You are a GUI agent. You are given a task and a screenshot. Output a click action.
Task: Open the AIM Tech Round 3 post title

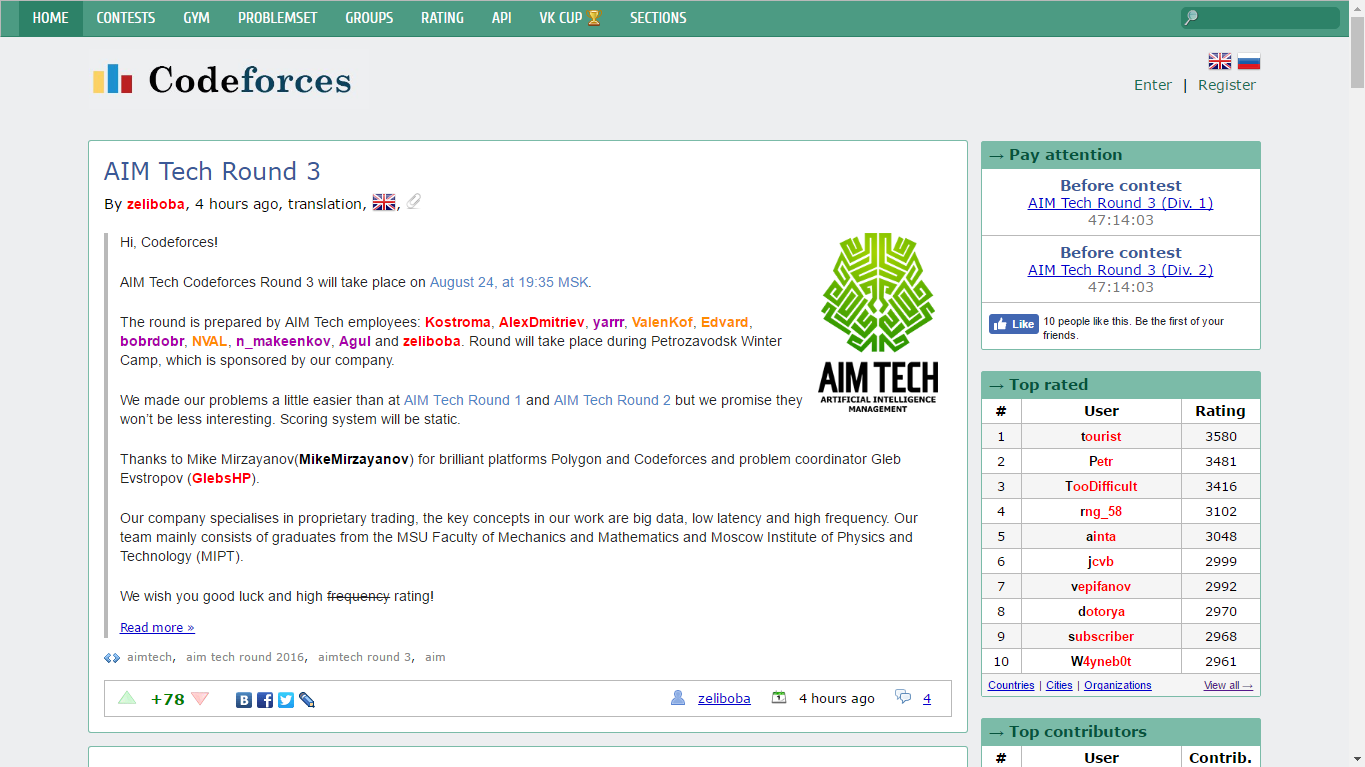pyautogui.click(x=212, y=171)
